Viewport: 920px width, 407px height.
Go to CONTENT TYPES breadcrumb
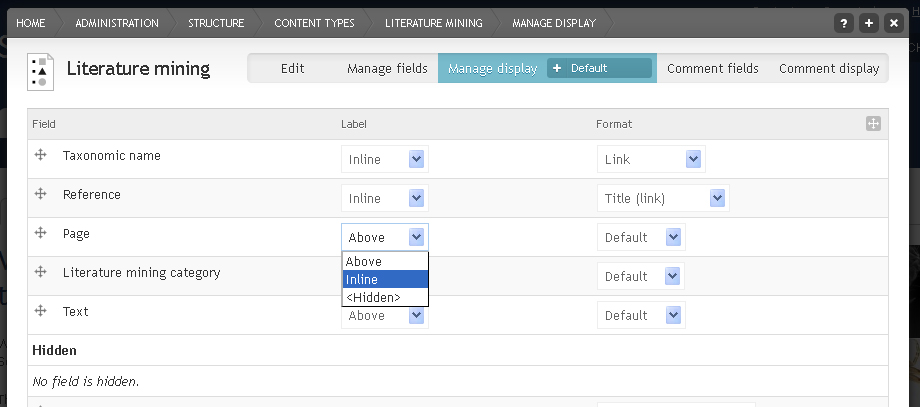pyautogui.click(x=314, y=23)
